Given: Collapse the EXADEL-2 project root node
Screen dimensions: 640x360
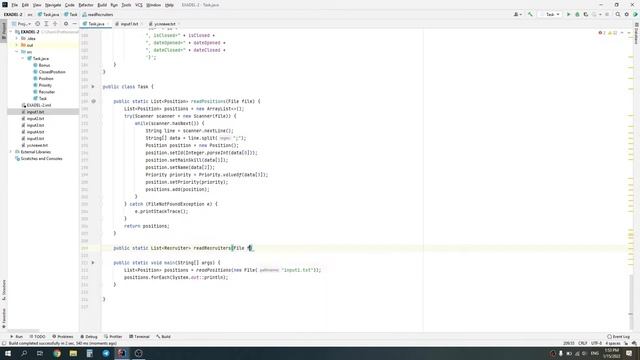Looking at the screenshot, I should tap(11, 31).
